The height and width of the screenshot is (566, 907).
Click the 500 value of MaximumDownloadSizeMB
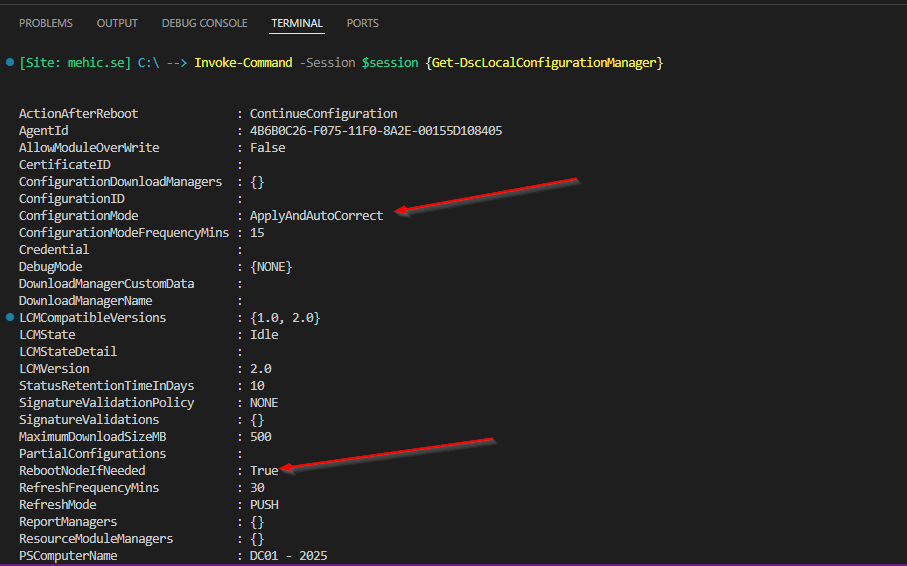(x=260, y=437)
